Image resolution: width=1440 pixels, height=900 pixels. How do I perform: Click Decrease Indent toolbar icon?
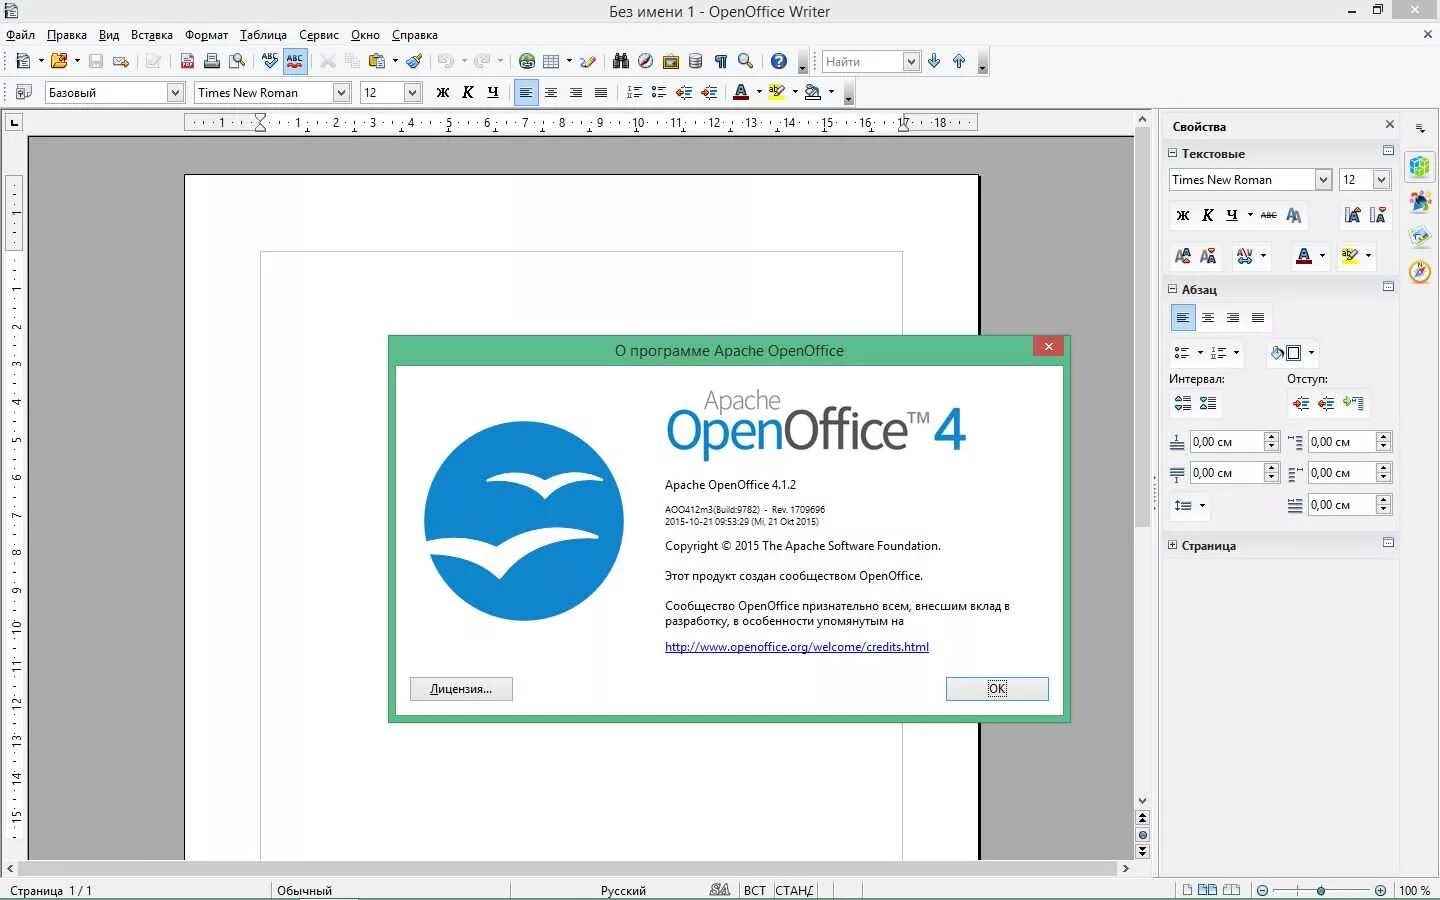point(684,92)
